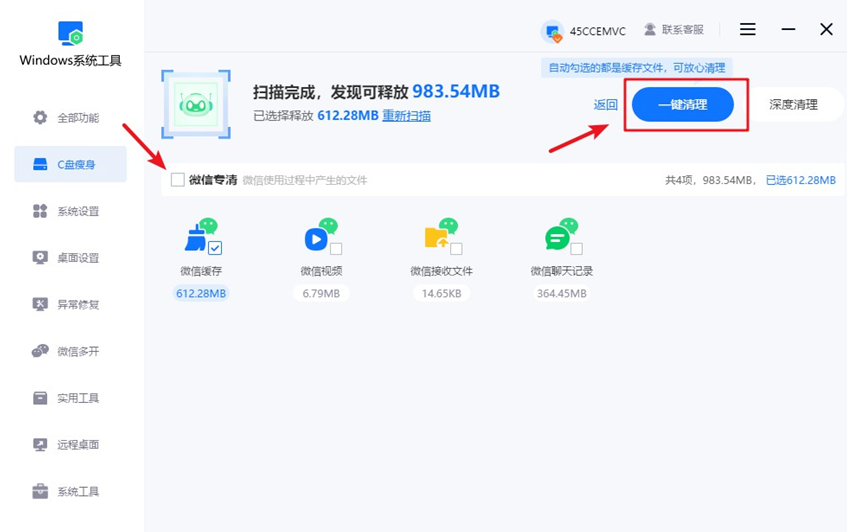Click the 微信接收文件 label
Viewport: 847px width, 532px height.
pyautogui.click(x=441, y=271)
